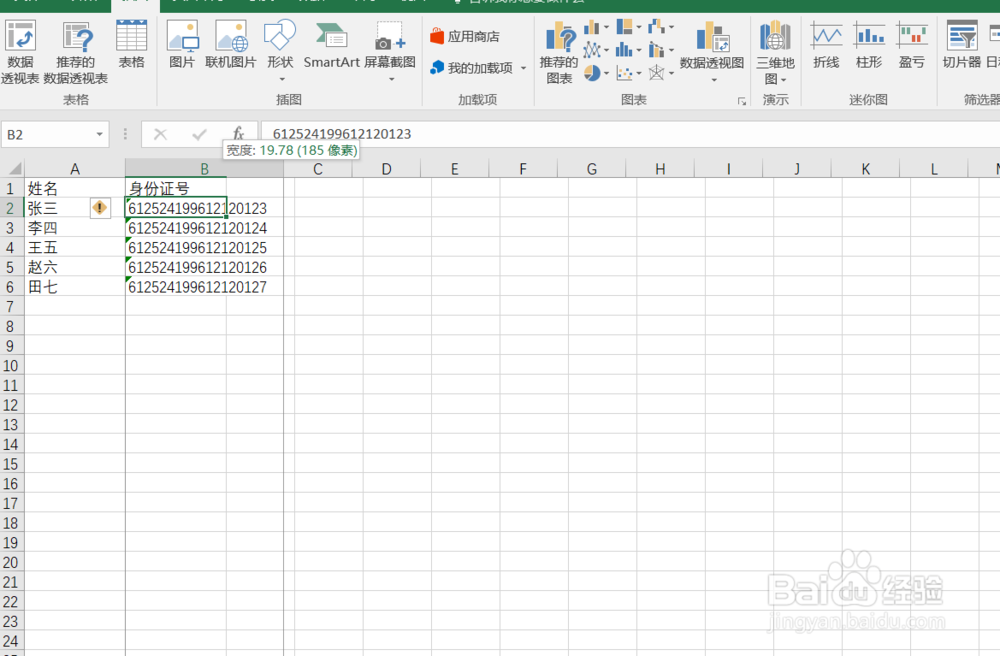Open Online Pictures (联机图片)

(x=231, y=45)
